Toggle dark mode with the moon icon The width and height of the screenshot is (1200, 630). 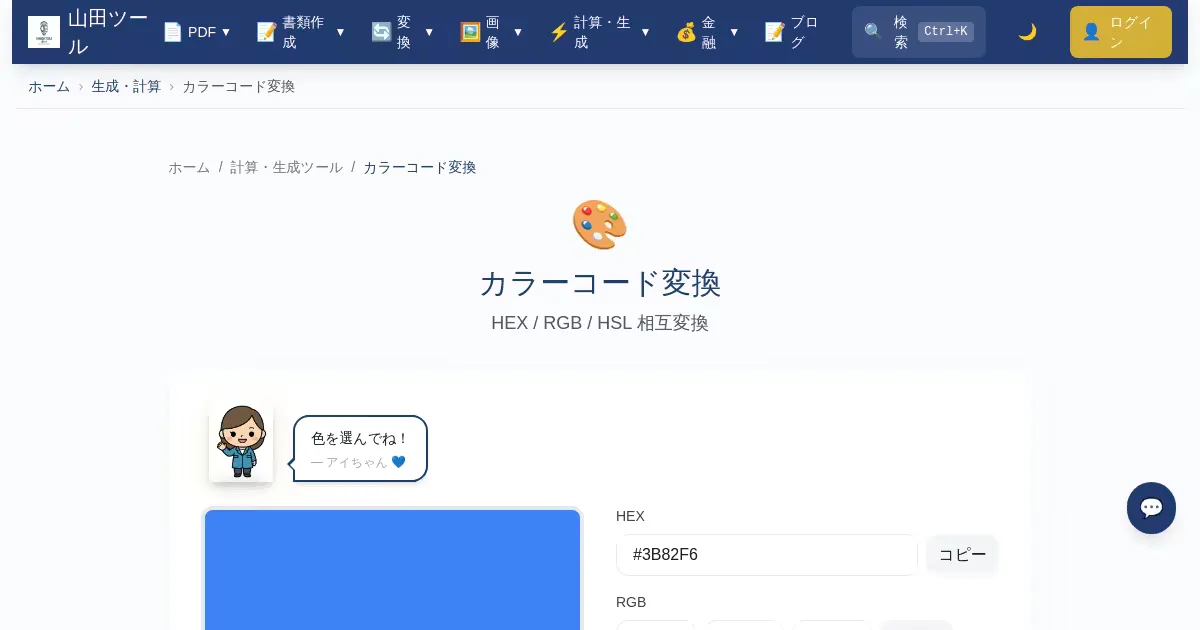point(1027,32)
